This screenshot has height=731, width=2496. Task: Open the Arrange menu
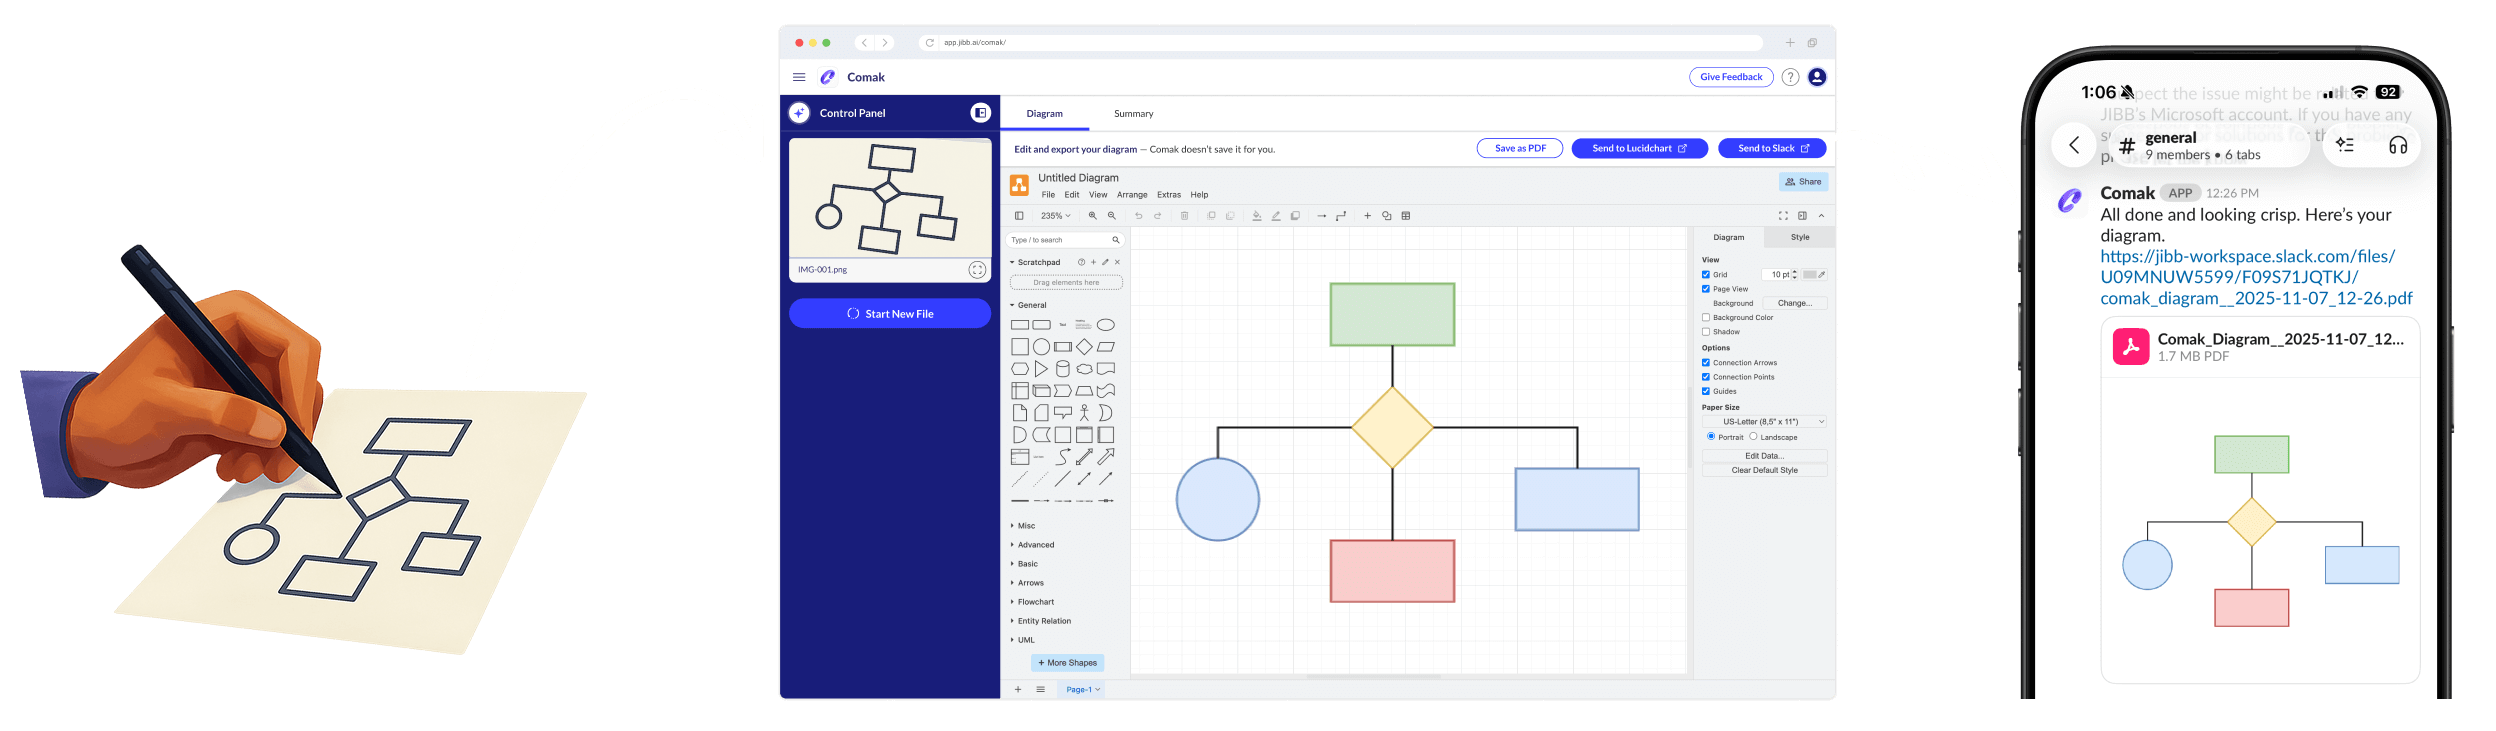(1132, 195)
